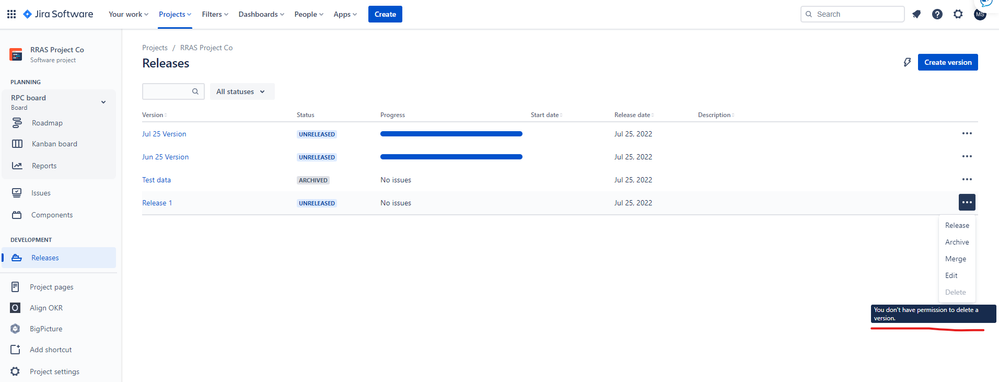The width and height of the screenshot is (999, 382).
Task: Open the Release 1 version link
Action: [157, 202]
